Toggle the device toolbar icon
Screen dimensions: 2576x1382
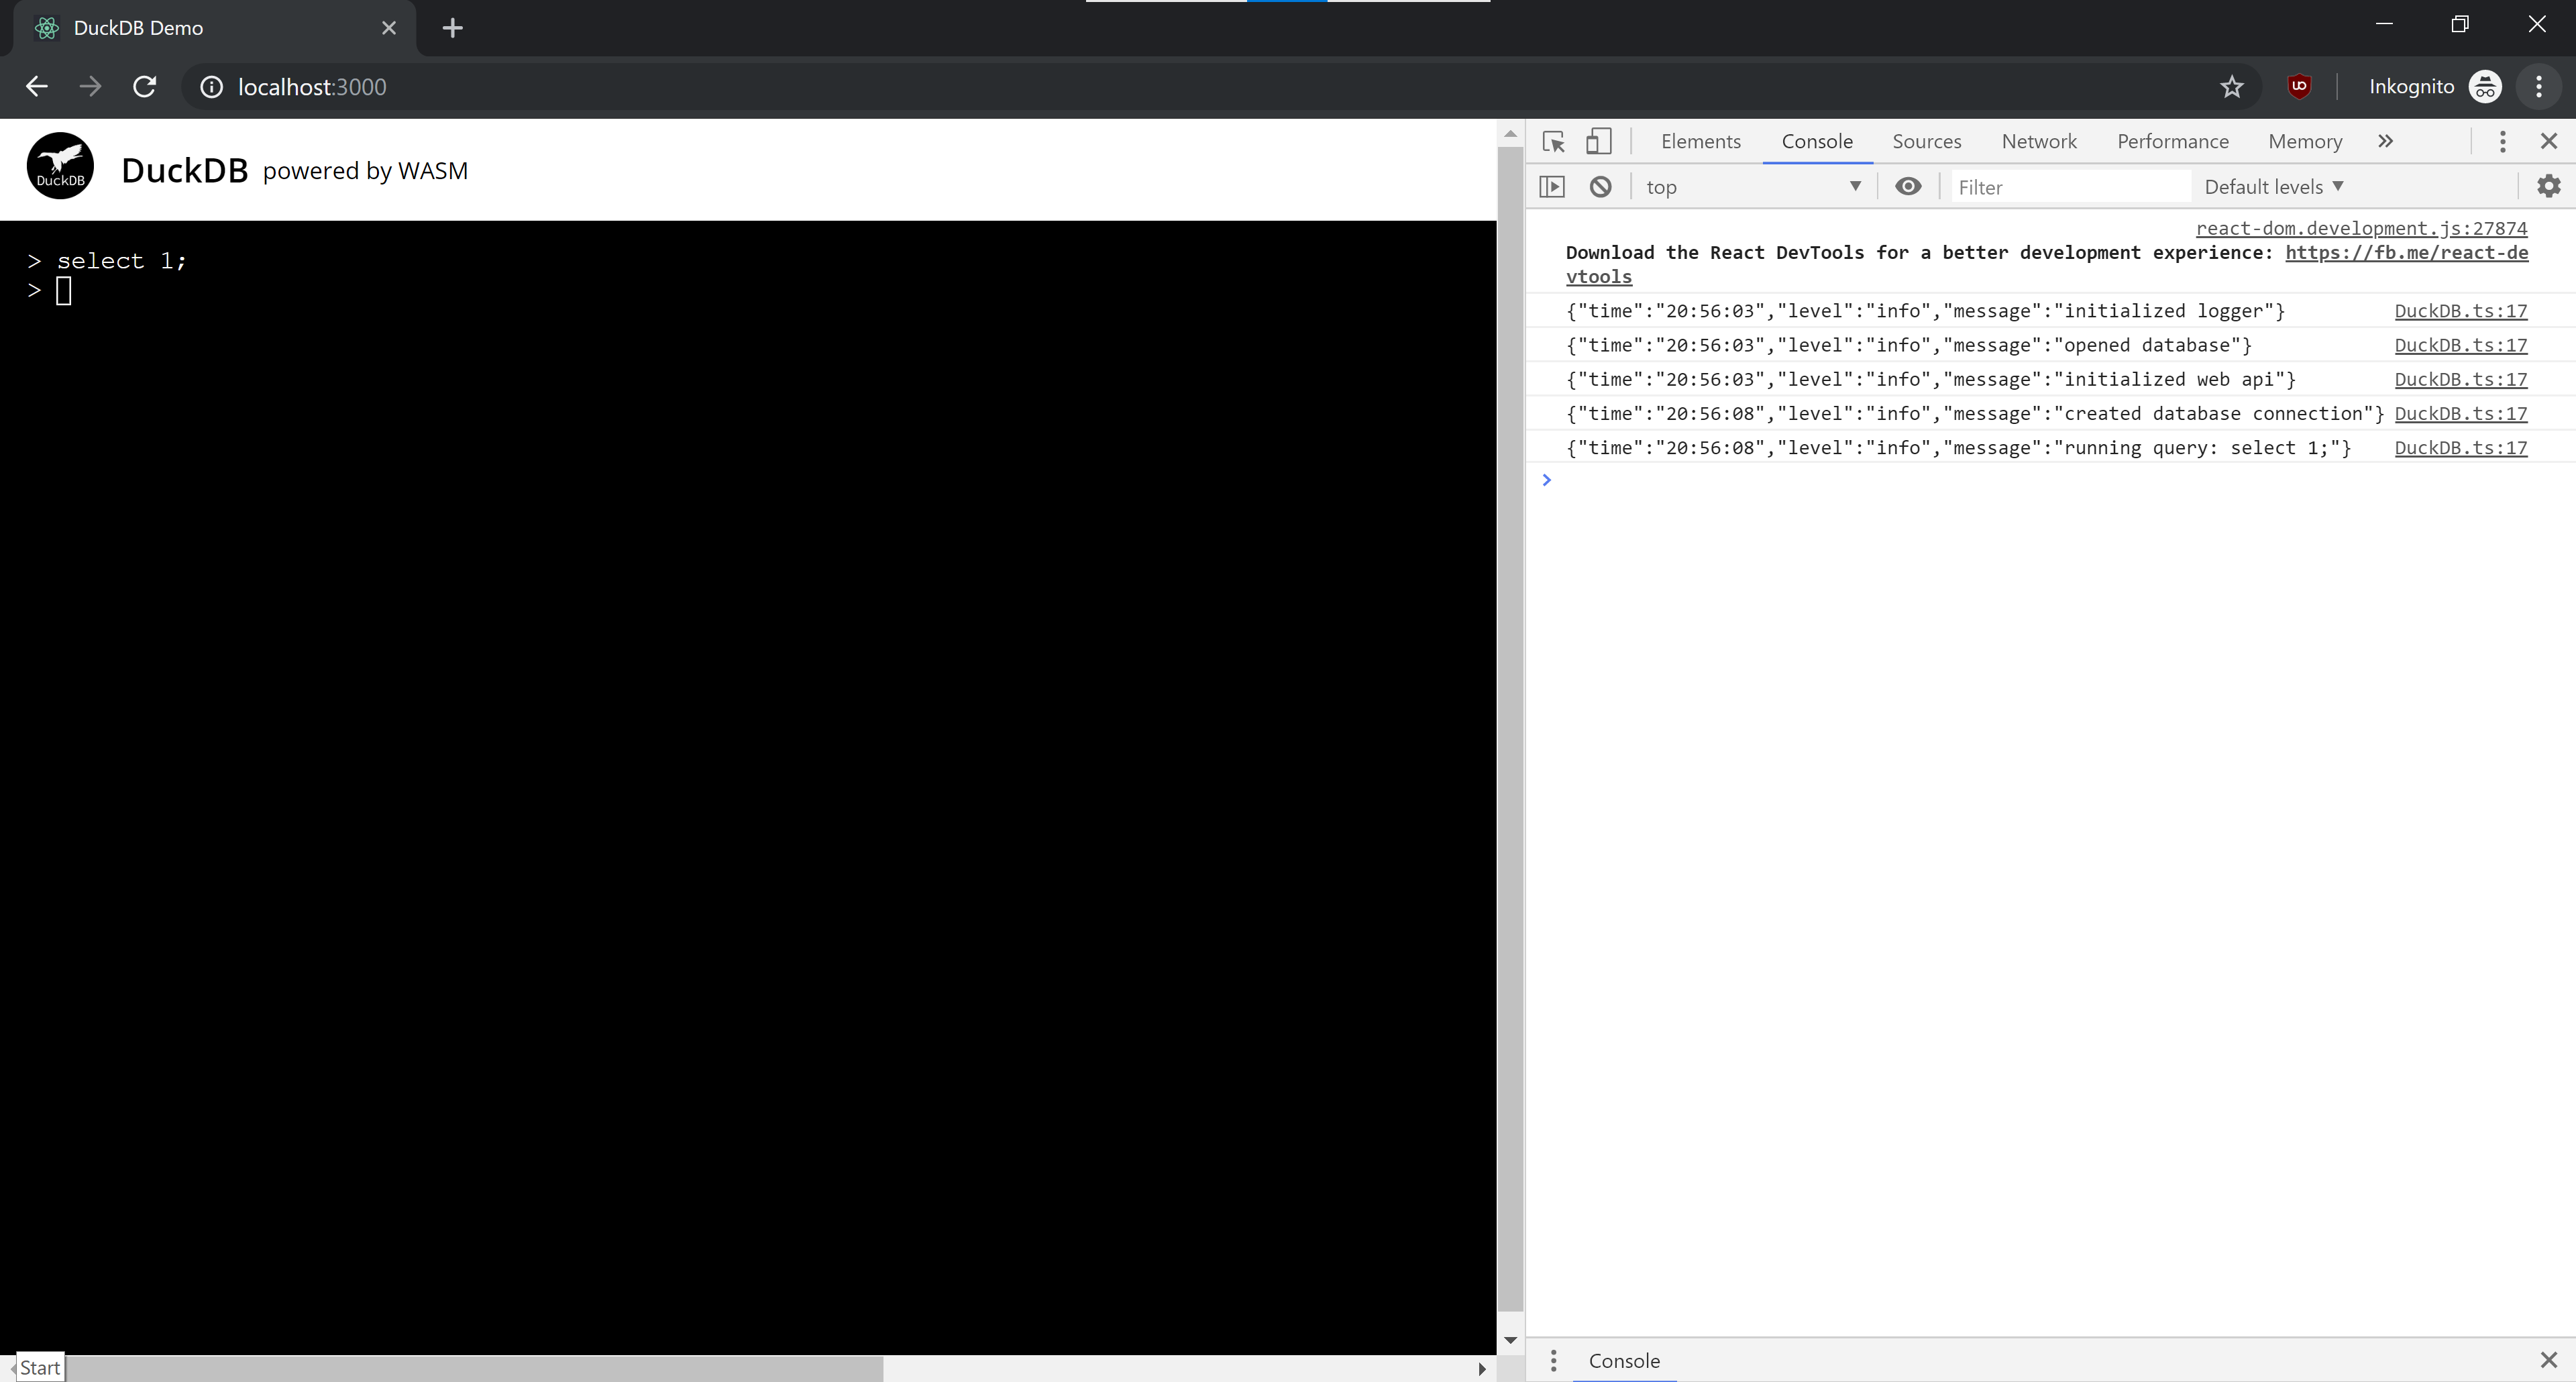pyautogui.click(x=1599, y=142)
